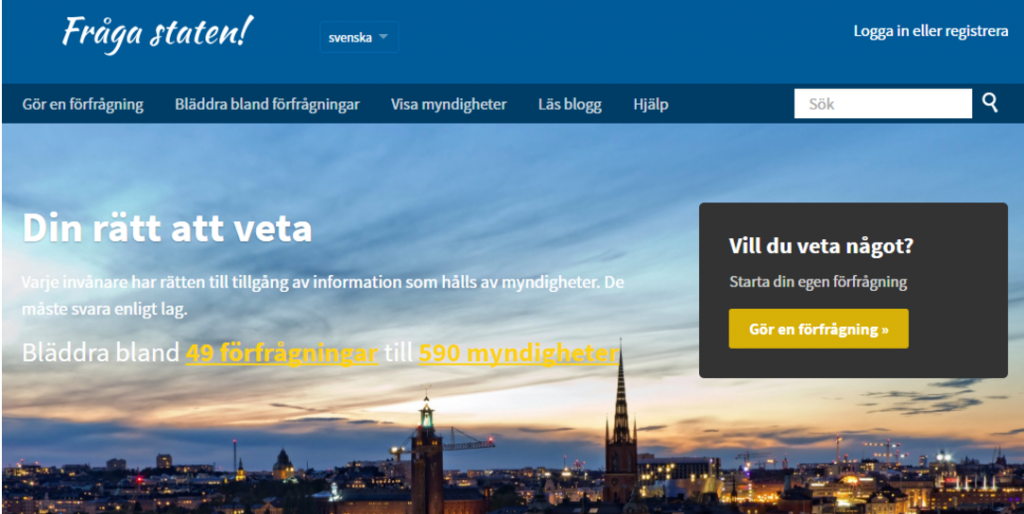This screenshot has width=1024, height=514.
Task: Click the magnifying glass search icon
Action: click(990, 103)
